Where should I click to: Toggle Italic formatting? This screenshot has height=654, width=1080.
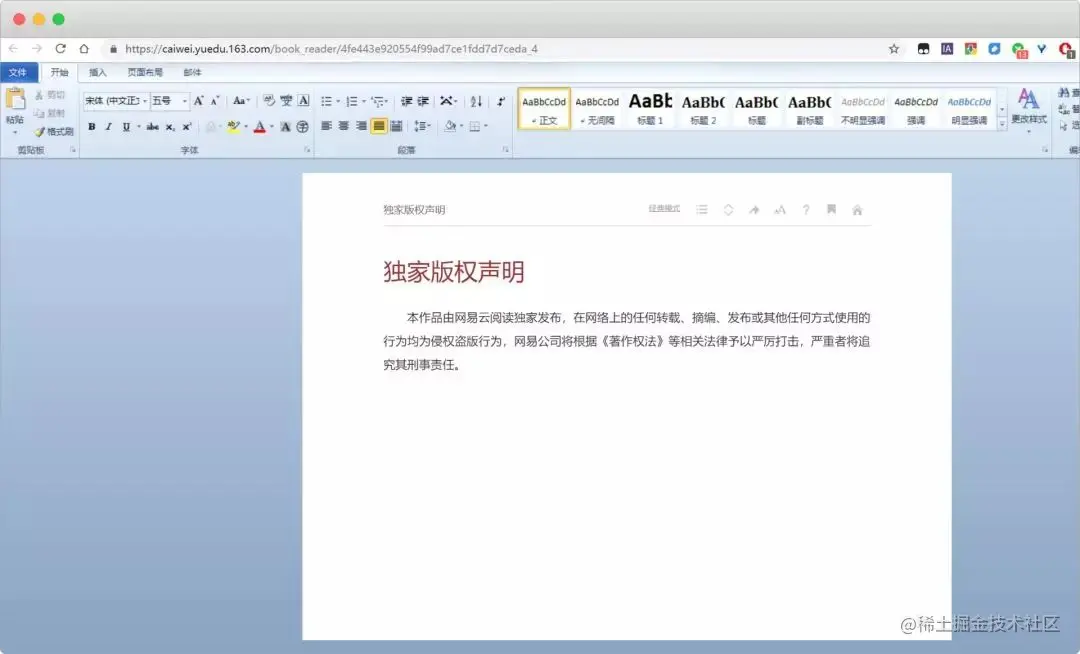click(108, 127)
